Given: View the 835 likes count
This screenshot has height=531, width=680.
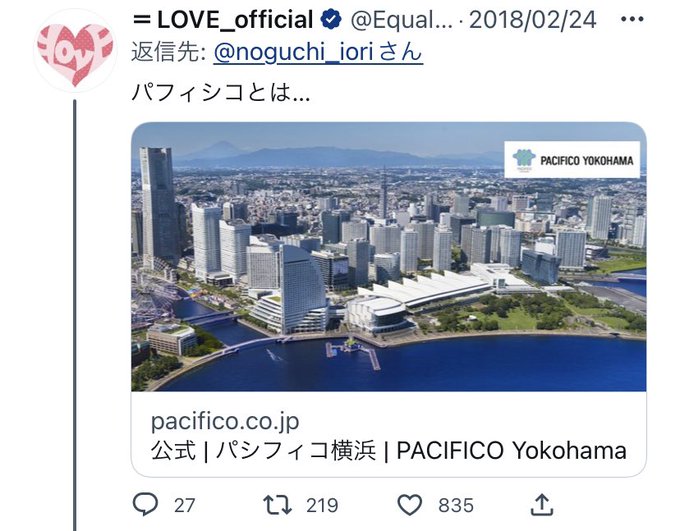Looking at the screenshot, I should (455, 505).
